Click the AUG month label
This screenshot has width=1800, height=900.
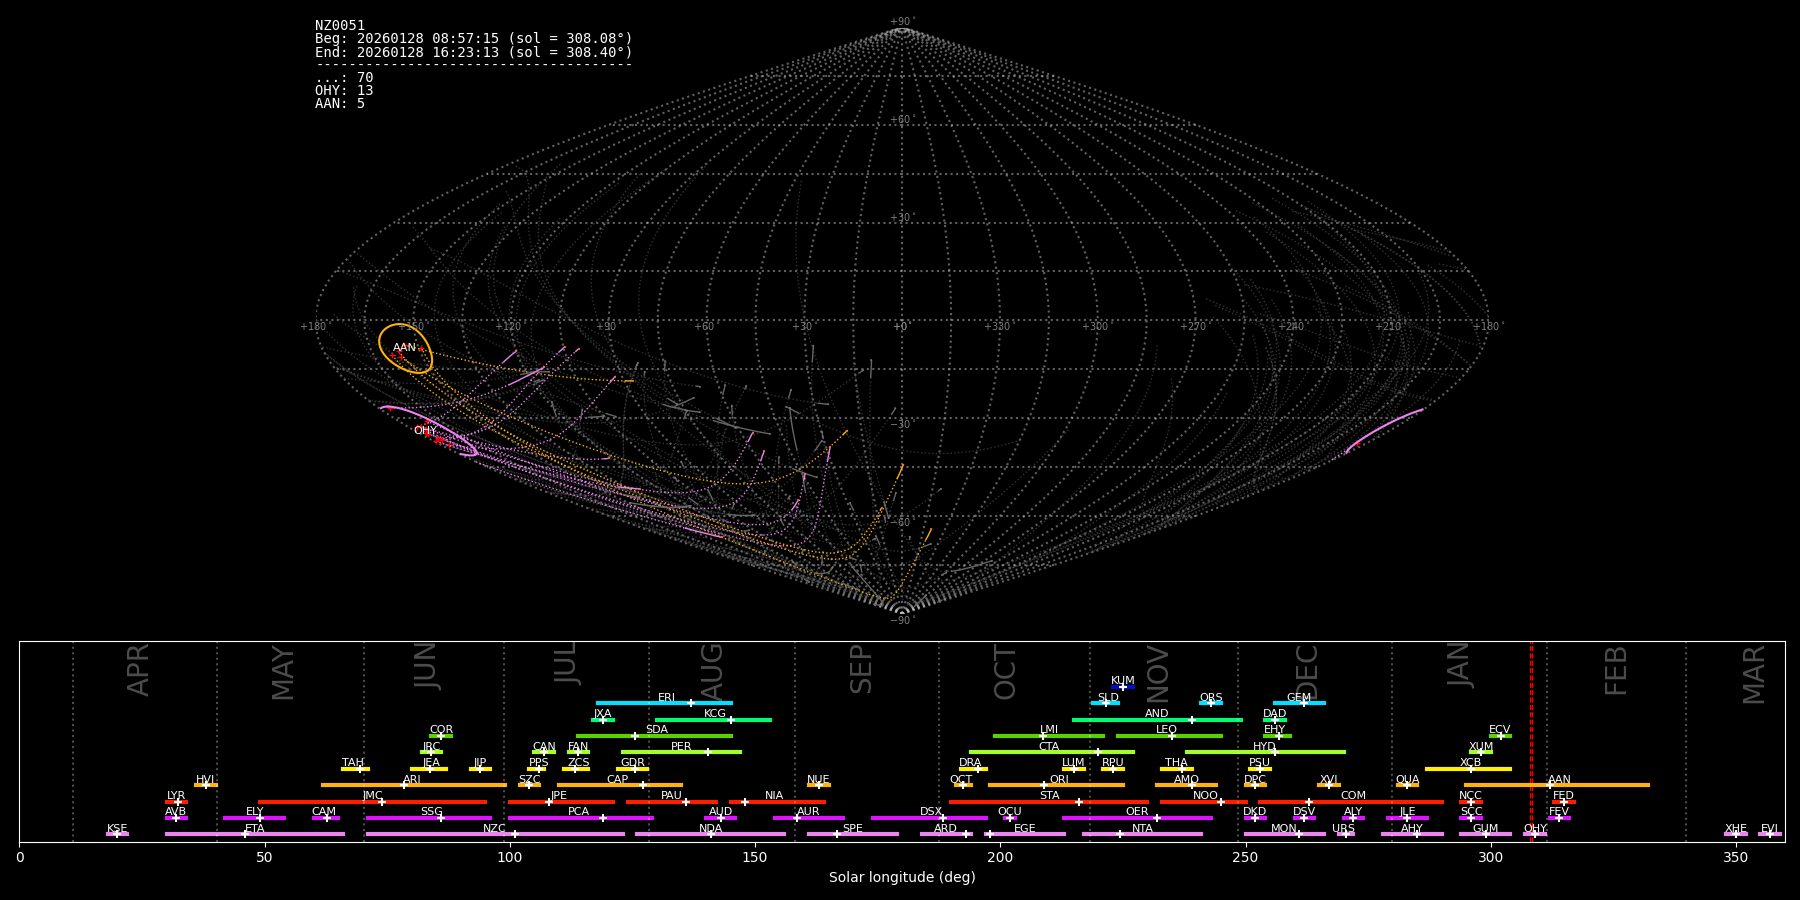pos(711,669)
